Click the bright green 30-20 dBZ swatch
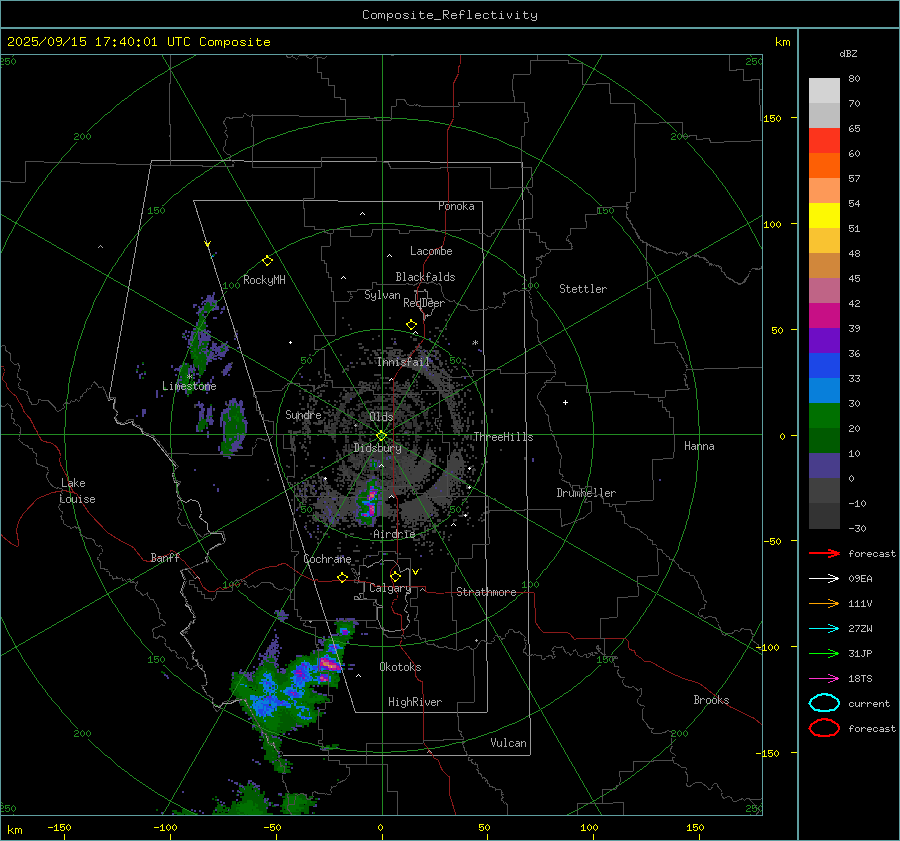Screen dimensions: 900x841 [x=824, y=416]
